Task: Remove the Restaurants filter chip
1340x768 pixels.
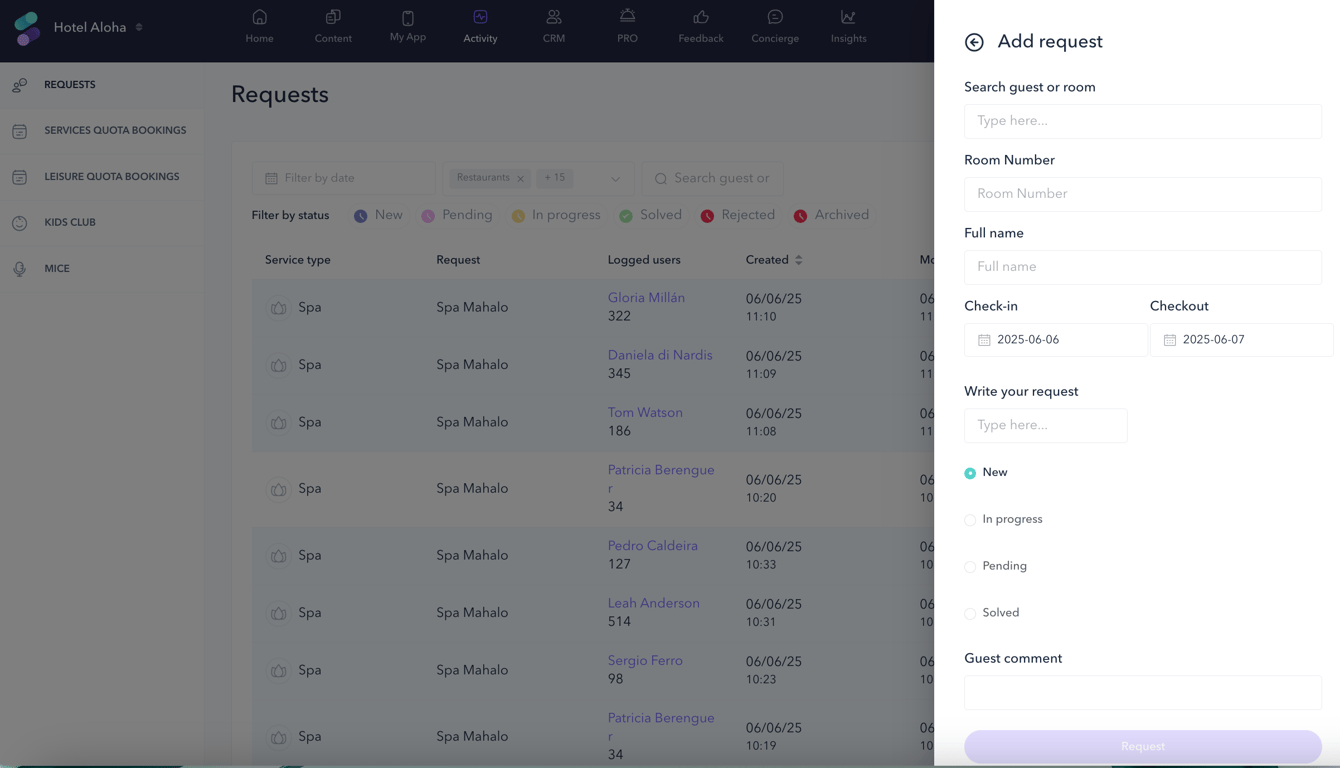Action: (521, 178)
